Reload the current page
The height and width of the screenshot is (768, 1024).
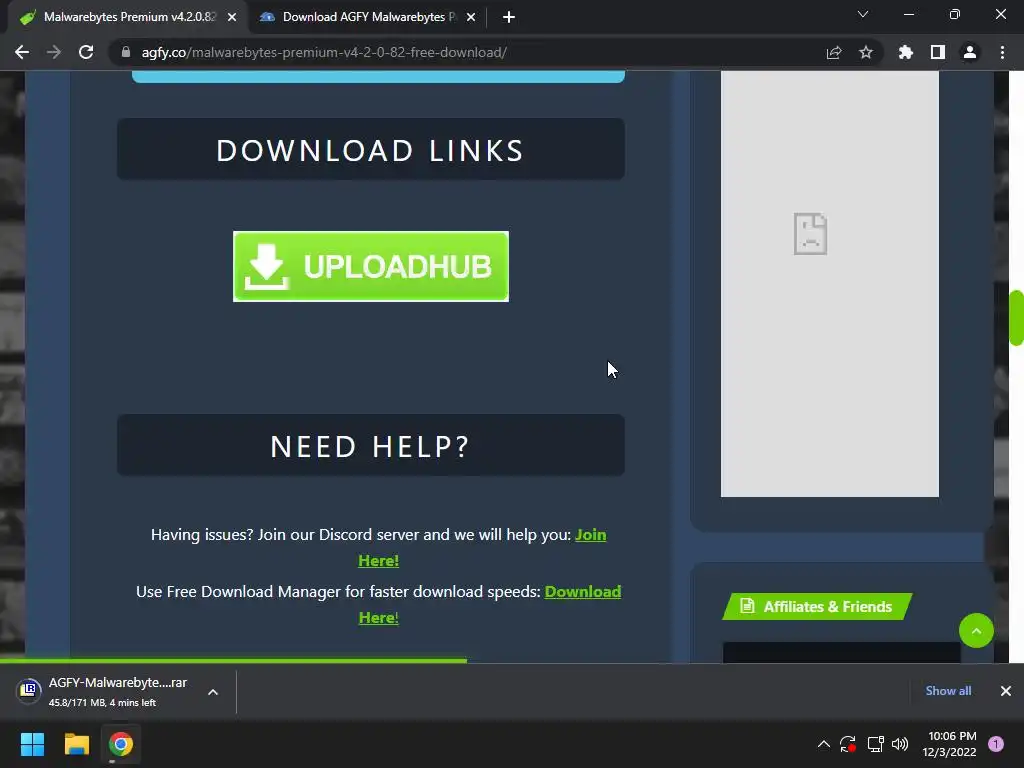click(x=86, y=52)
